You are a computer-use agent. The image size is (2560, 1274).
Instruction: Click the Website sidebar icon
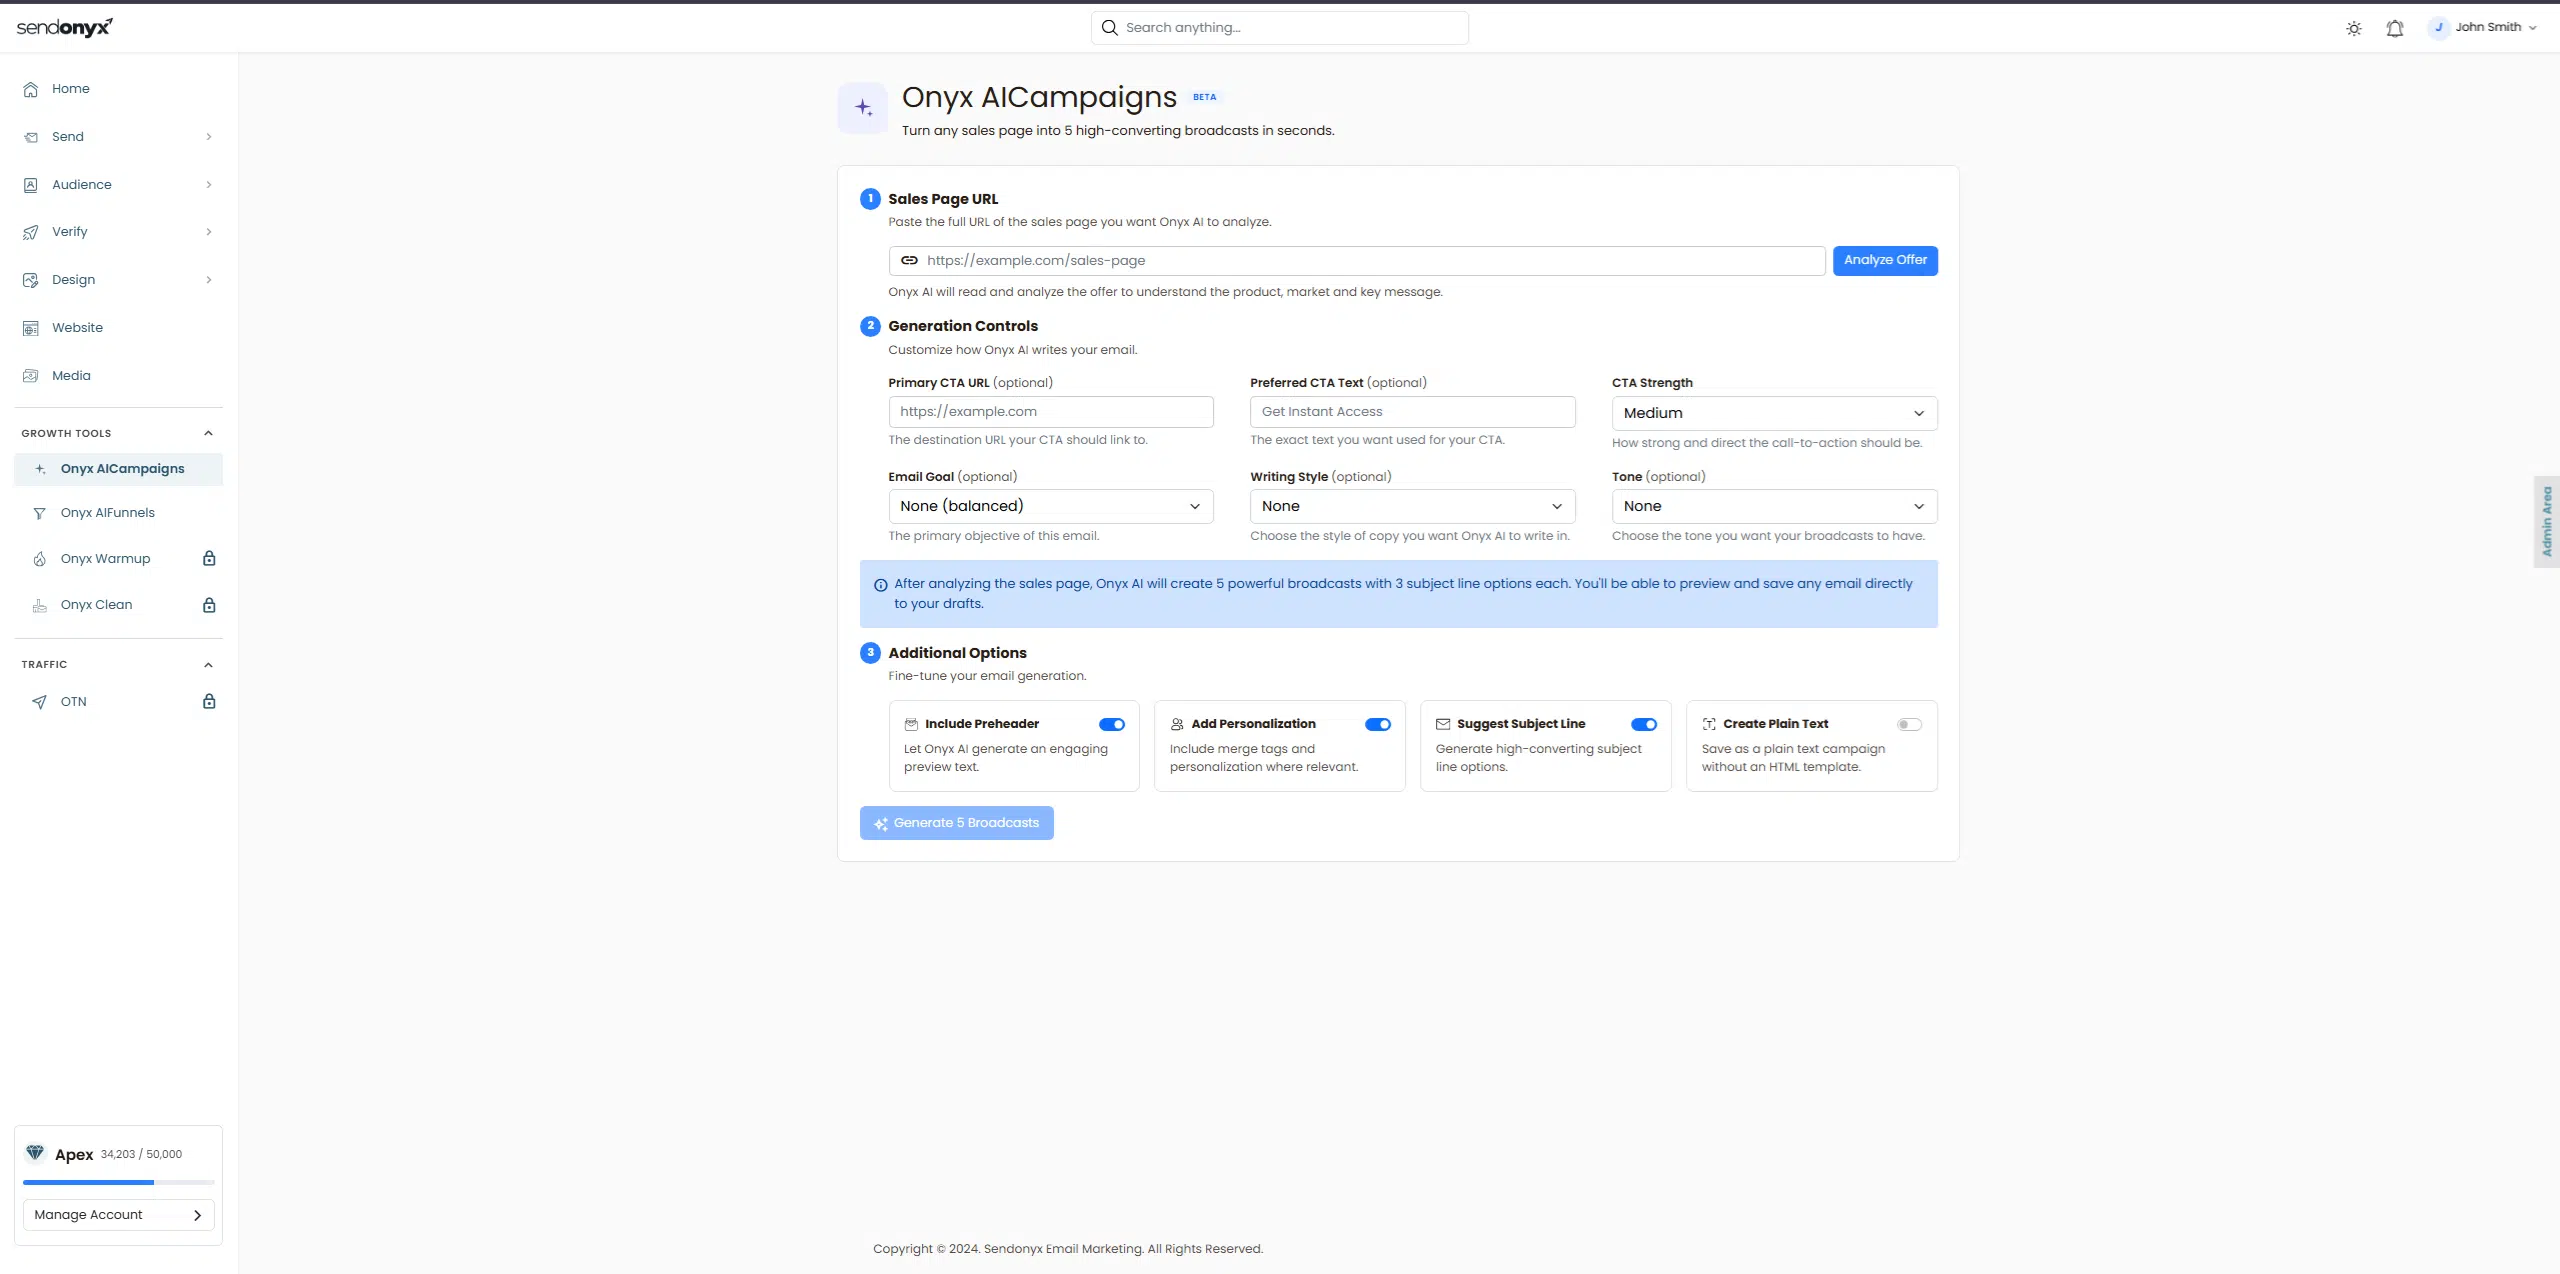(x=31, y=328)
